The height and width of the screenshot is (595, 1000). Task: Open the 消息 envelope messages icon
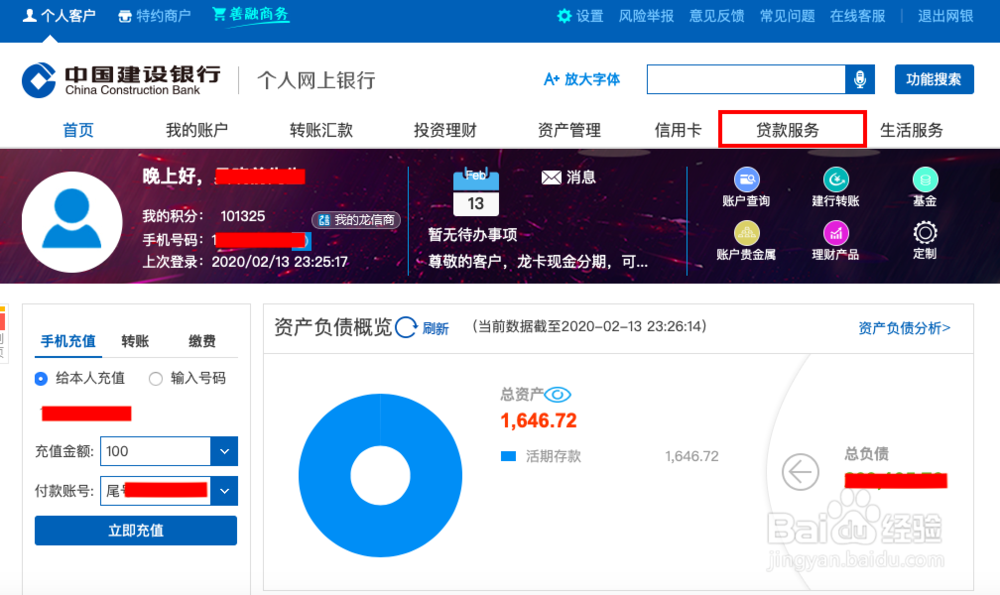552,177
